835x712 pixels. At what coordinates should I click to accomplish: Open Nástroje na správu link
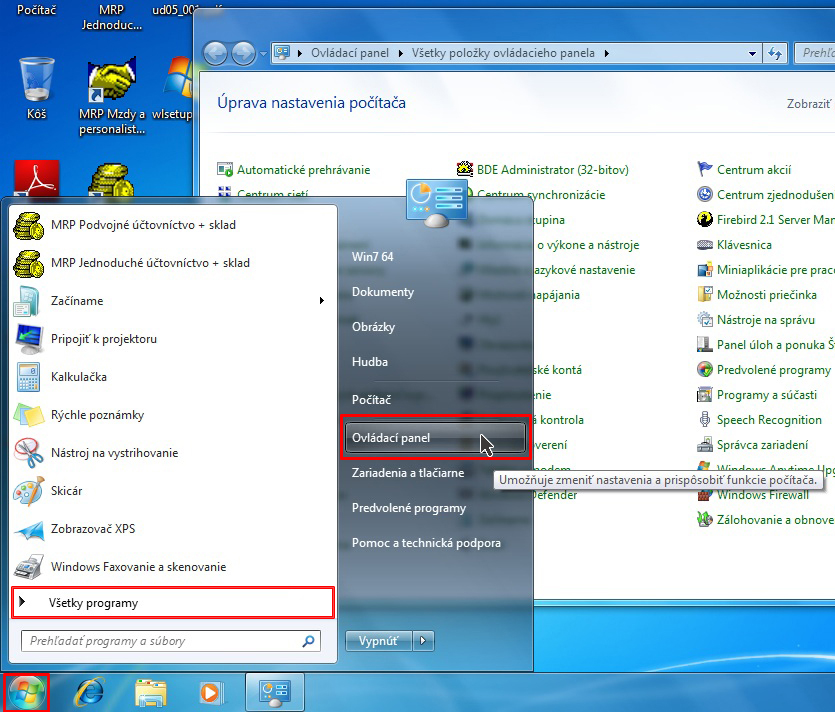point(766,320)
